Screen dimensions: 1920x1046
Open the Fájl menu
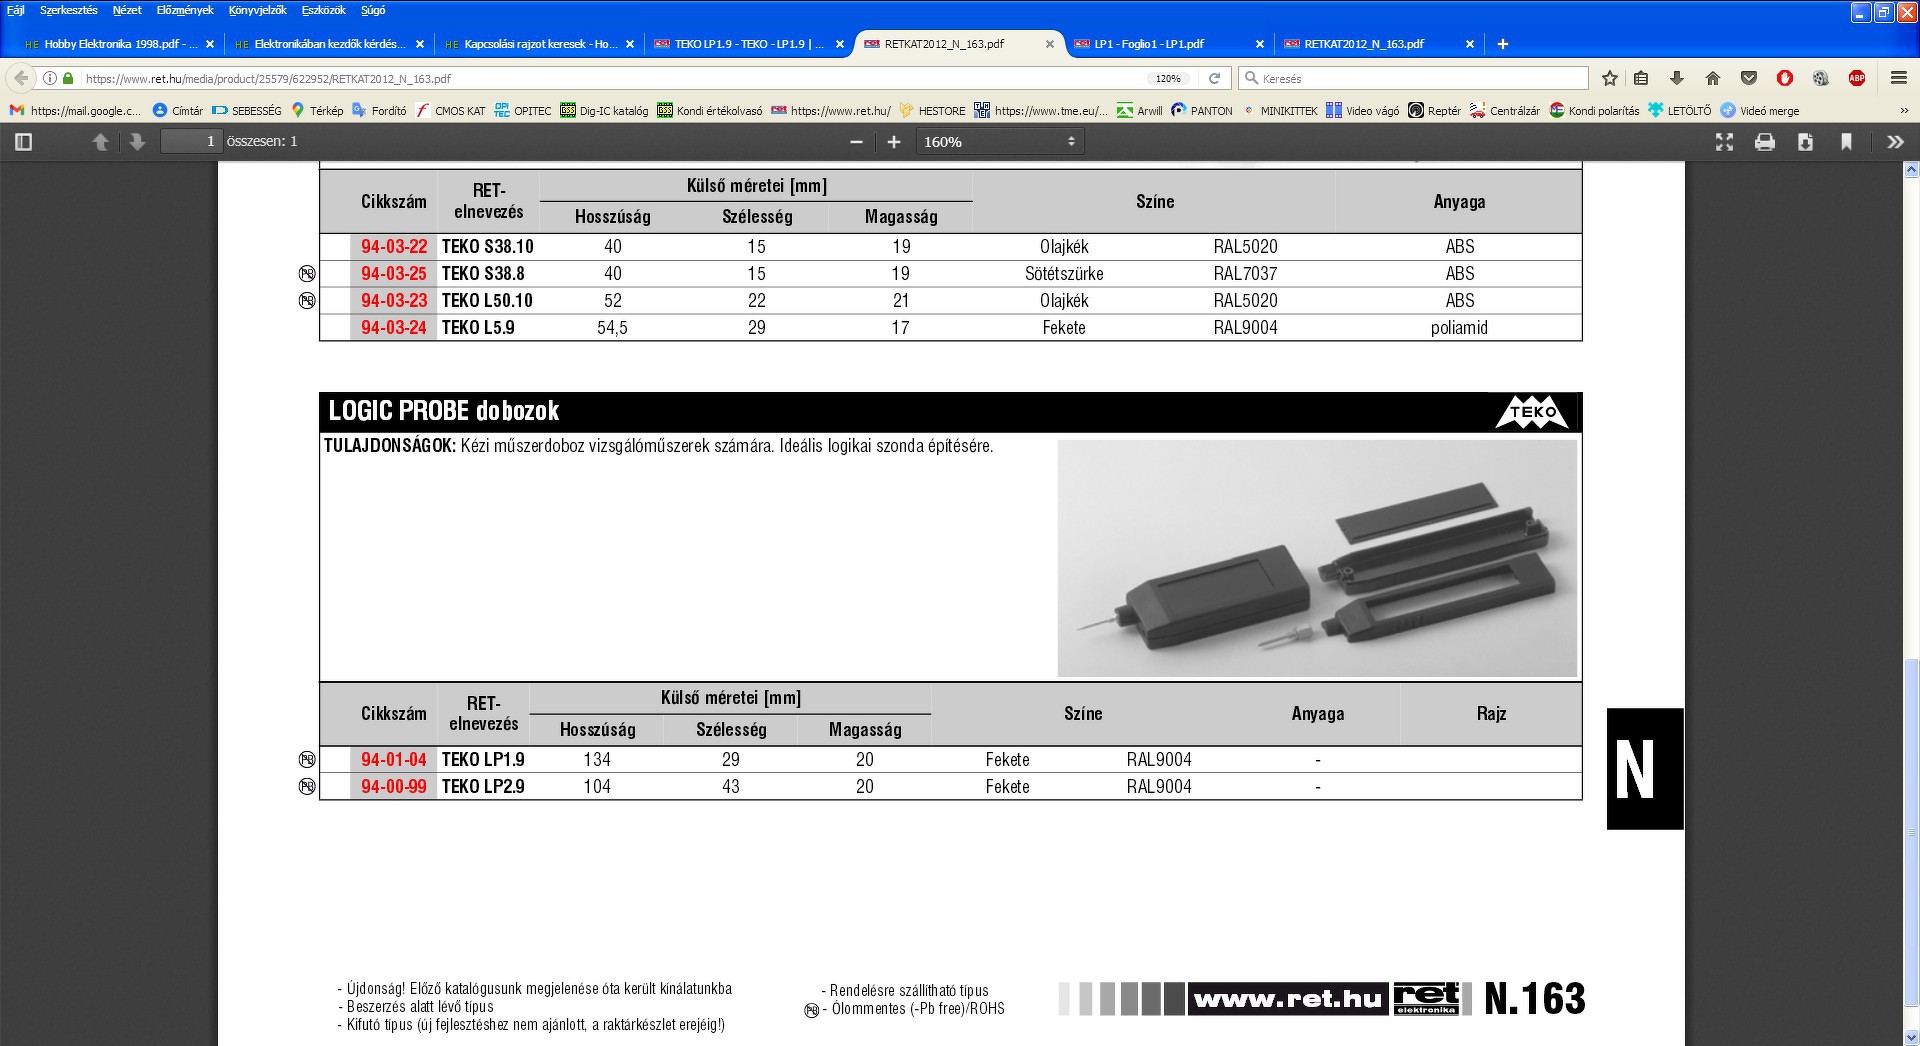[16, 10]
